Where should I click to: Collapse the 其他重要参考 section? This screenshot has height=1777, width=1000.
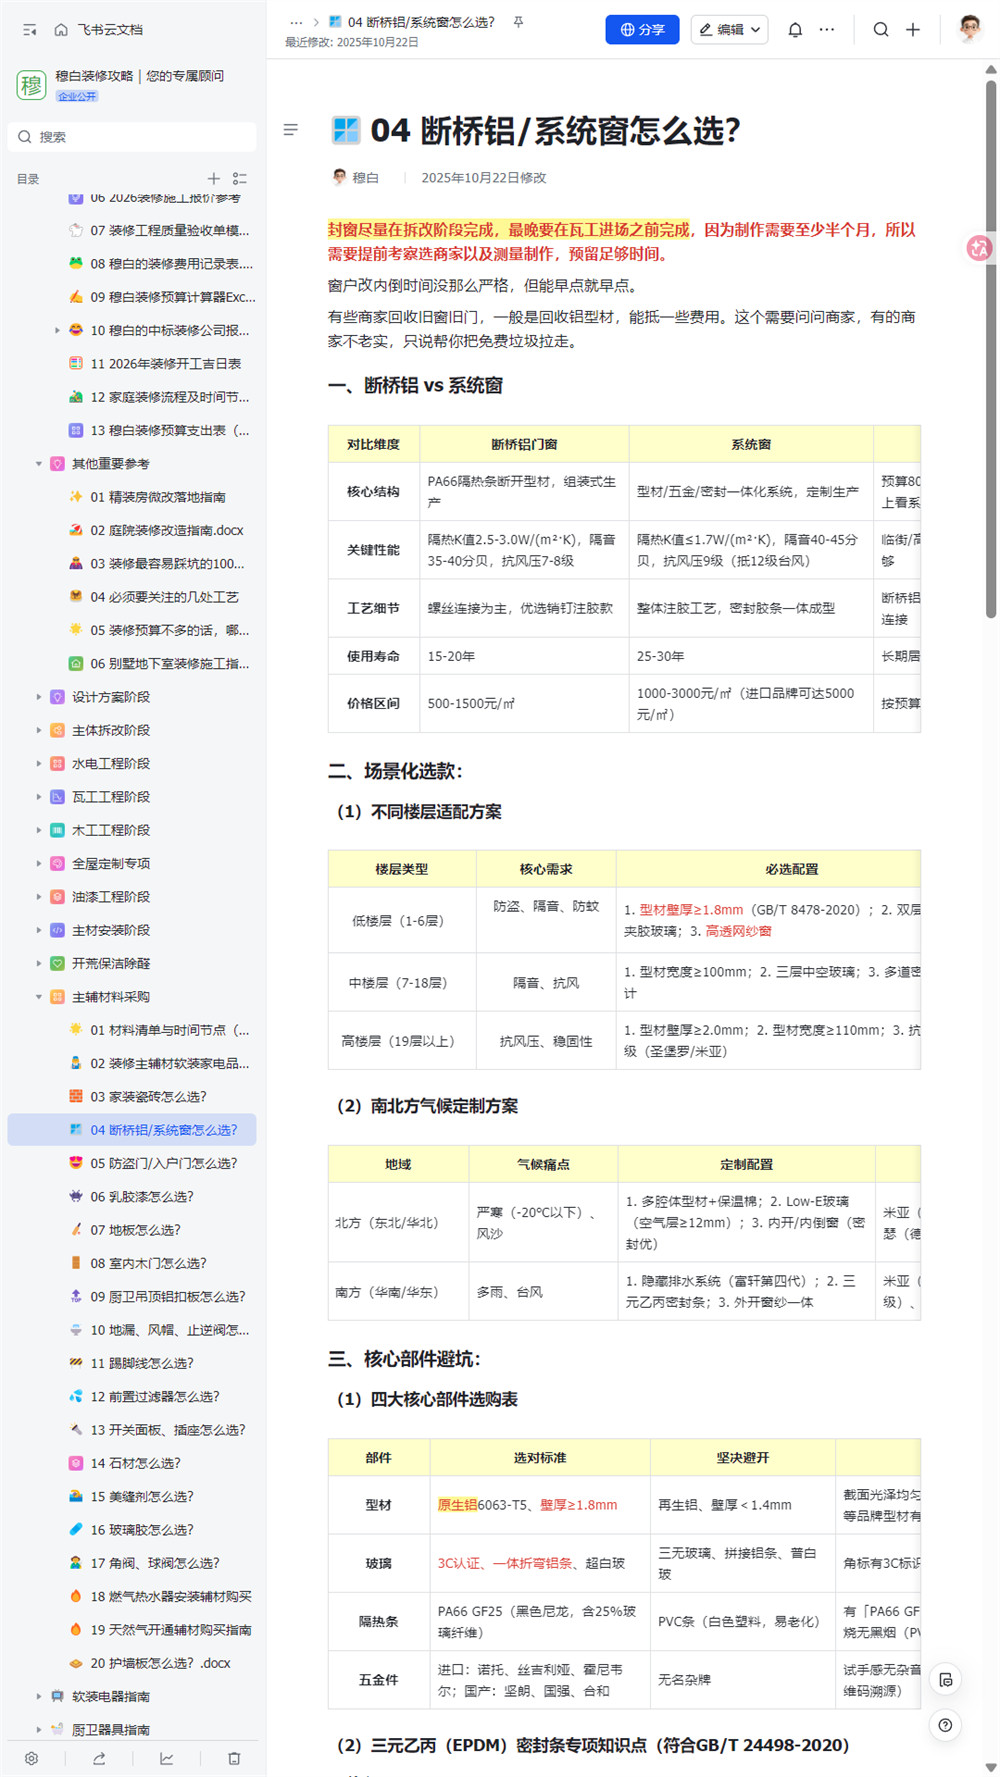[39, 464]
